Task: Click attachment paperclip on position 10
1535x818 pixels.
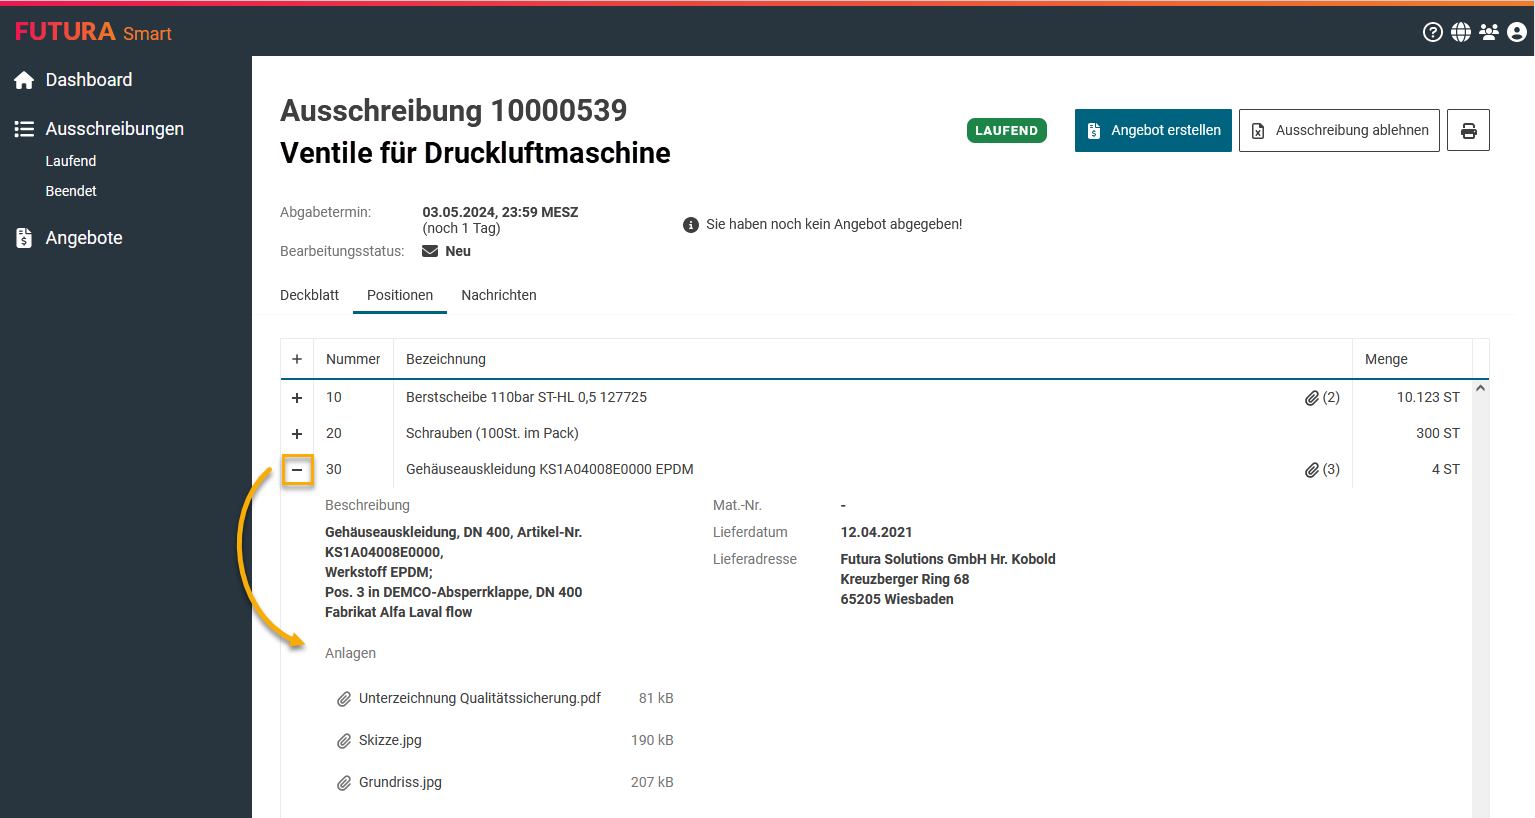Action: 1312,398
